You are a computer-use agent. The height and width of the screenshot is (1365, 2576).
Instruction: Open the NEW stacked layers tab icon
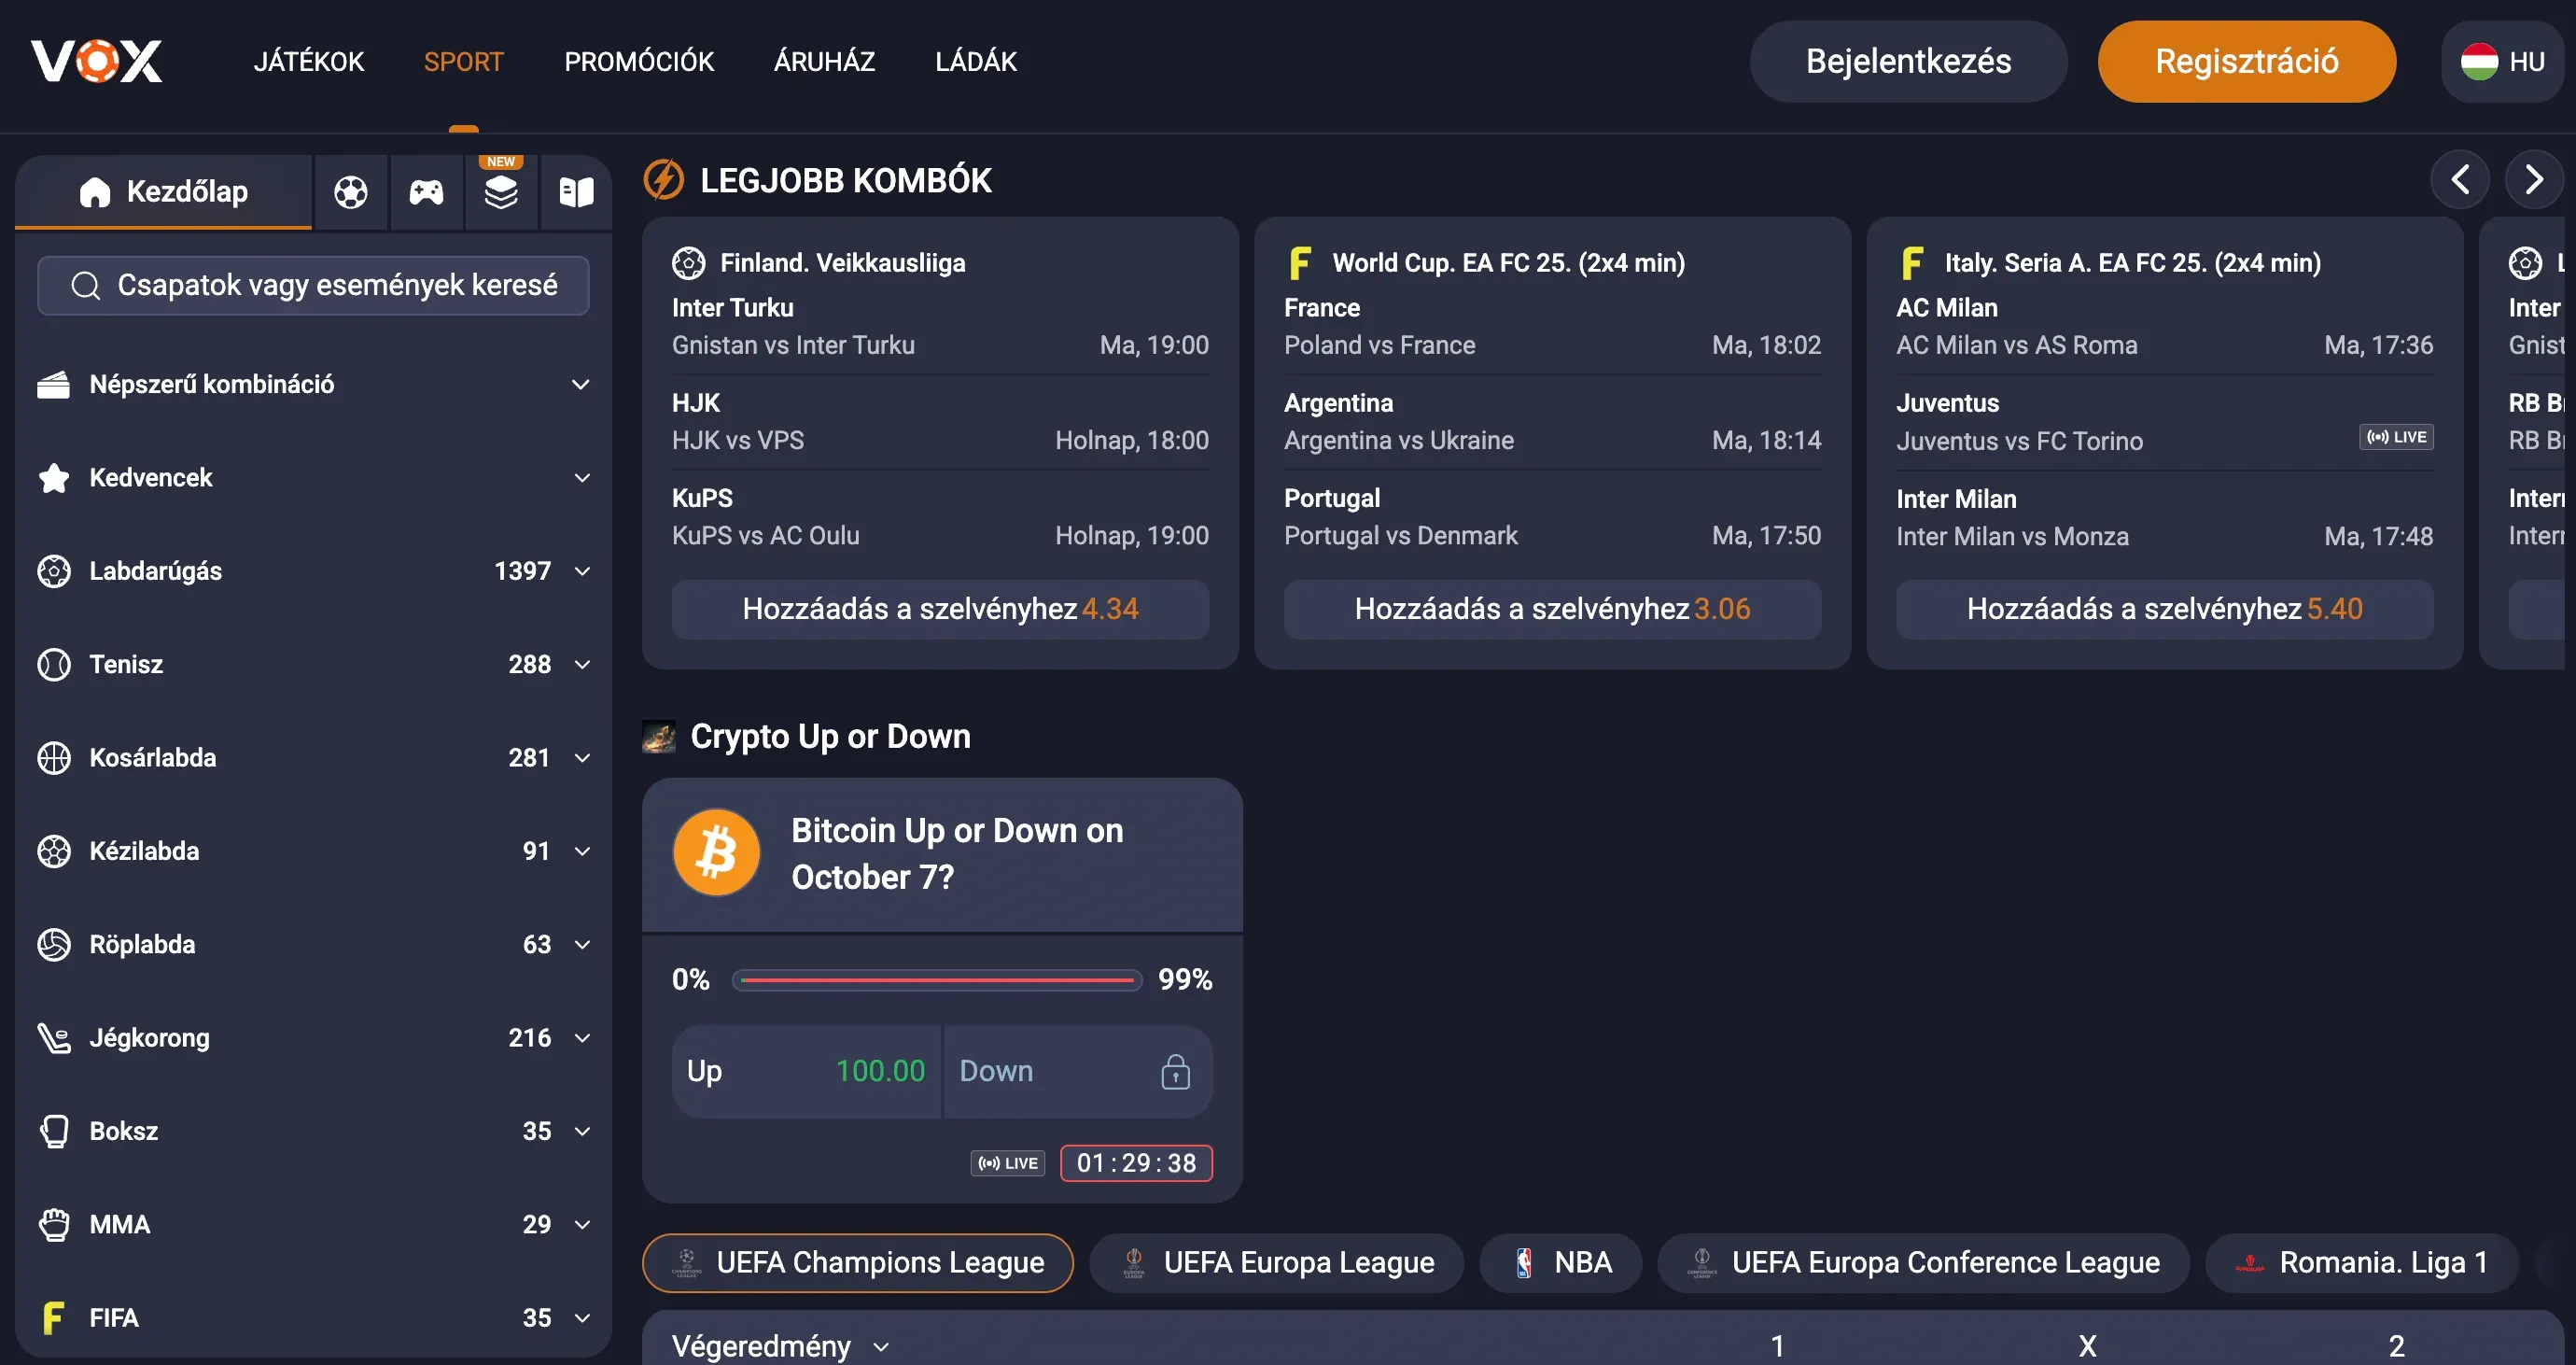point(501,191)
